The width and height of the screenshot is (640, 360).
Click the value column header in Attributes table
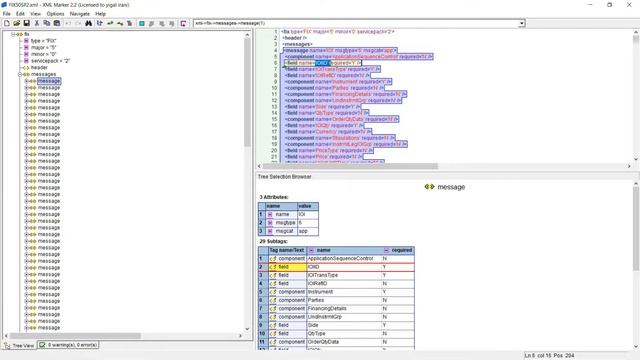(308, 206)
